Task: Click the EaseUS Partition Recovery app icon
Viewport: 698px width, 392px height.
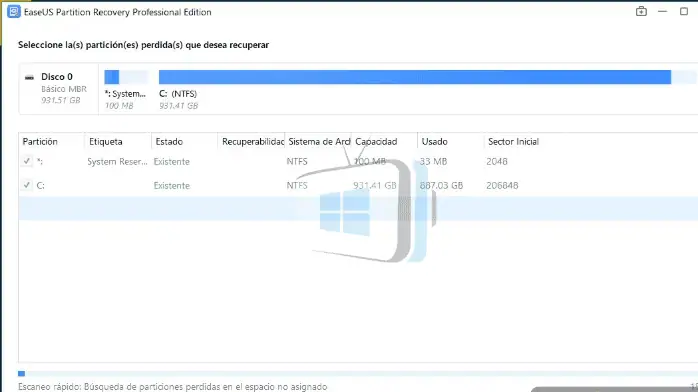Action: click(x=14, y=12)
